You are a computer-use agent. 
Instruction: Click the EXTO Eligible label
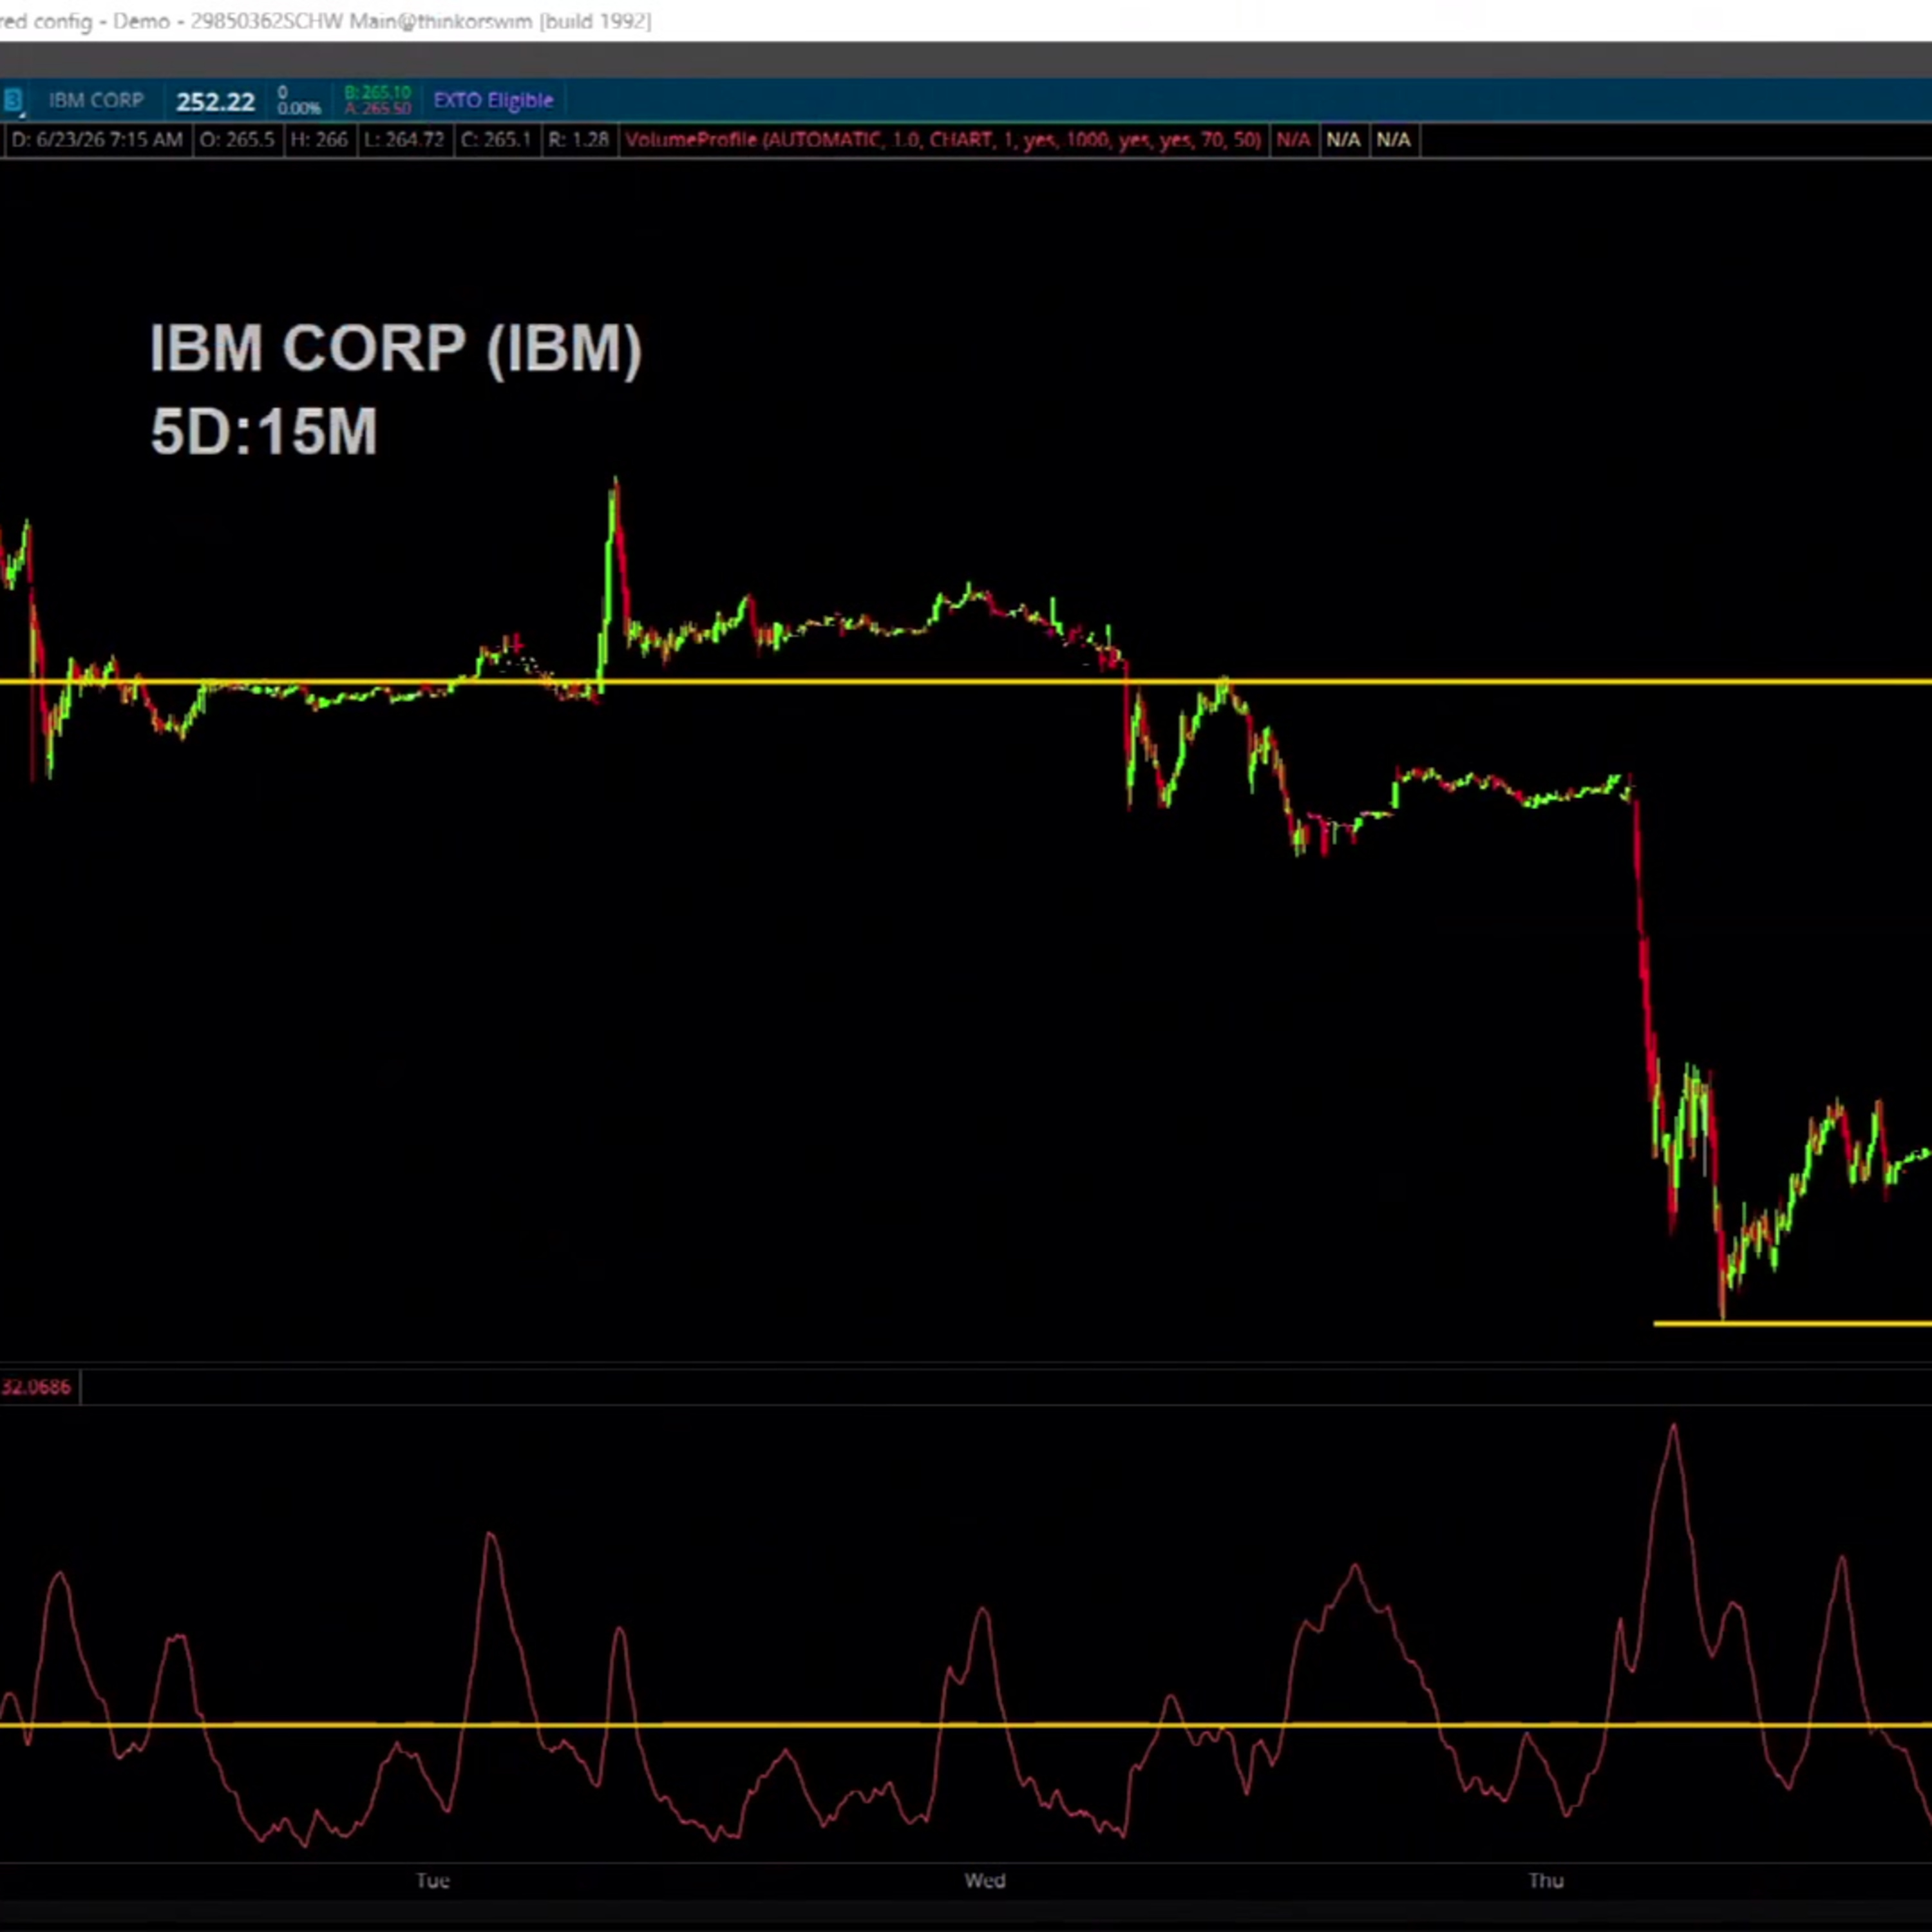493,100
